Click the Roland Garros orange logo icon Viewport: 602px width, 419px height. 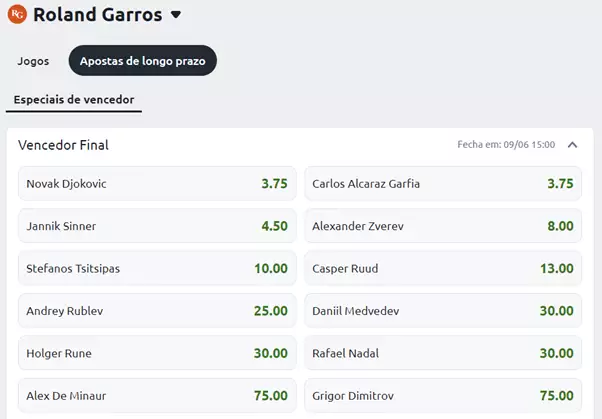[17, 14]
